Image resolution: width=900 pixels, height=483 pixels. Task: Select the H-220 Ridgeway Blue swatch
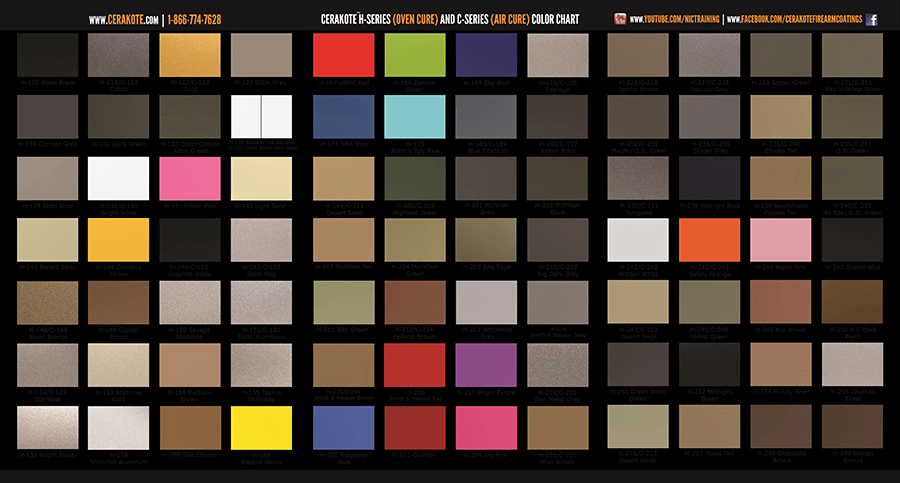coord(344,428)
